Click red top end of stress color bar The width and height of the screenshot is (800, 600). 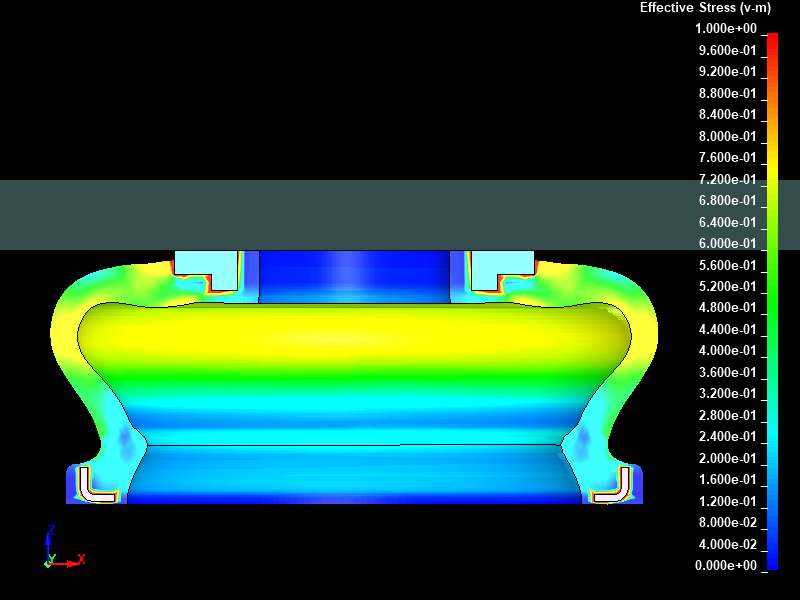[x=772, y=38]
